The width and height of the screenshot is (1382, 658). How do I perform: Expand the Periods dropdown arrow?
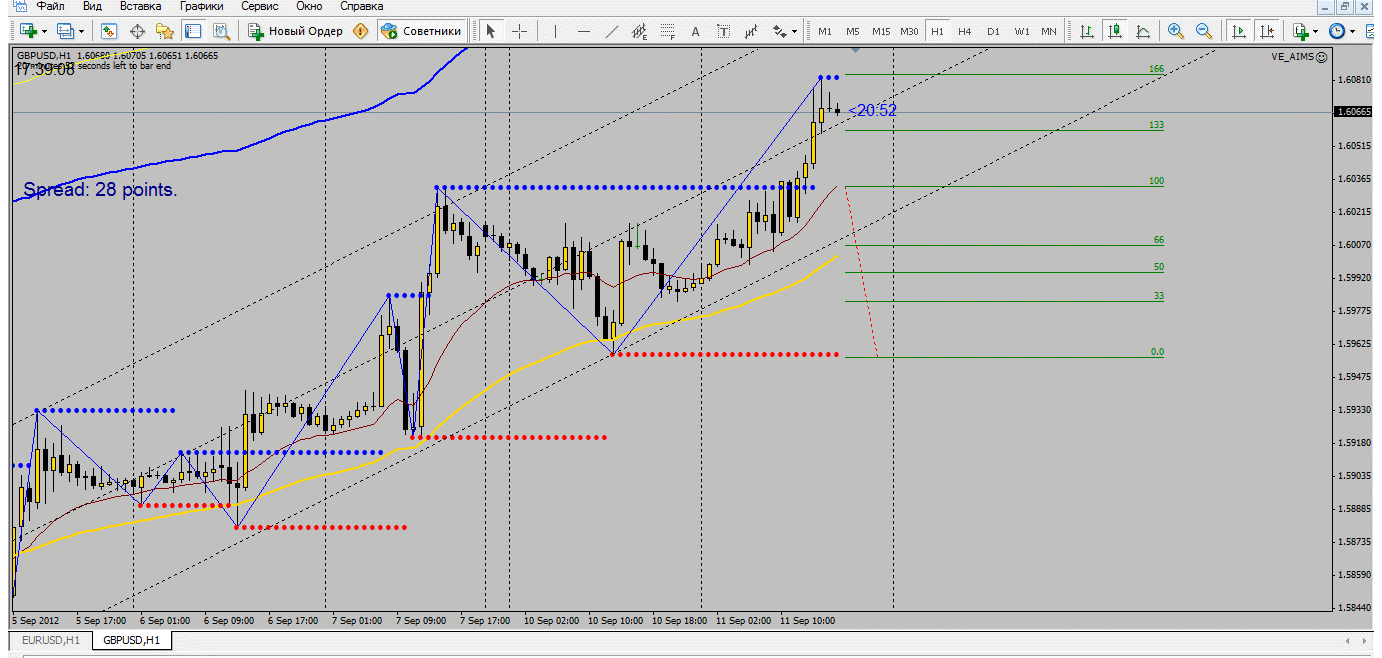1353,31
